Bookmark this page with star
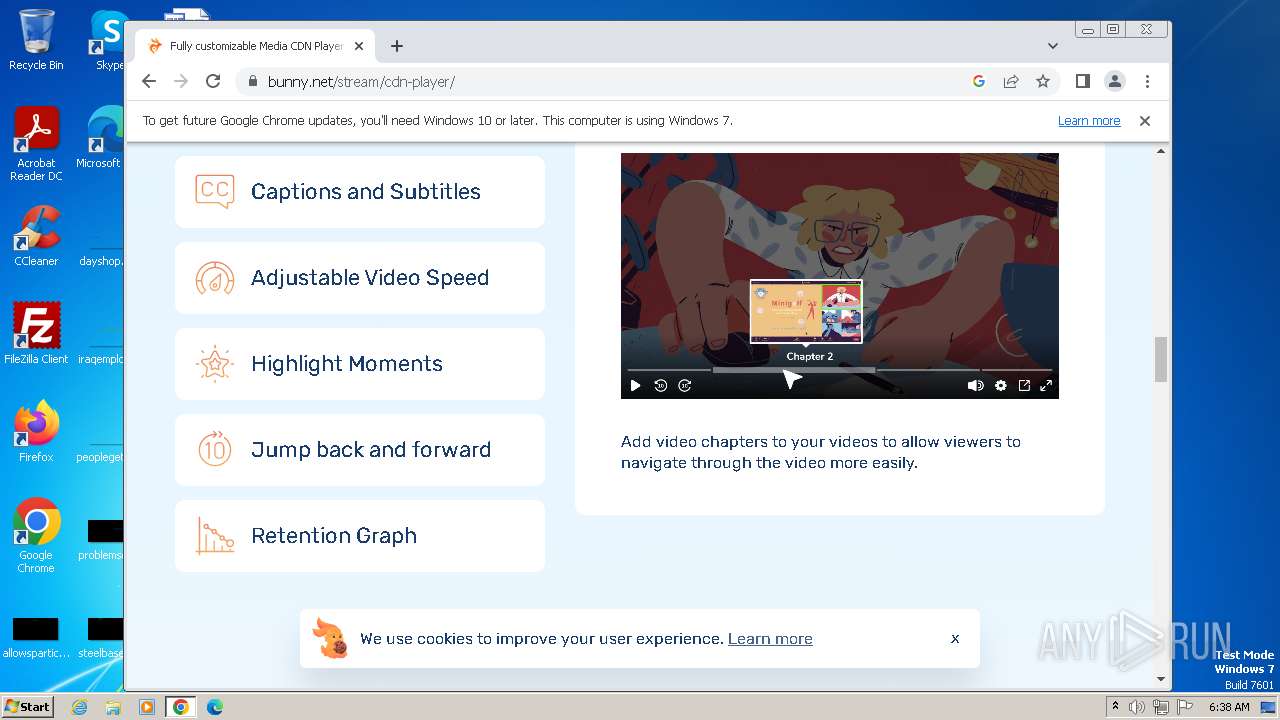1280x720 pixels. tap(1043, 82)
